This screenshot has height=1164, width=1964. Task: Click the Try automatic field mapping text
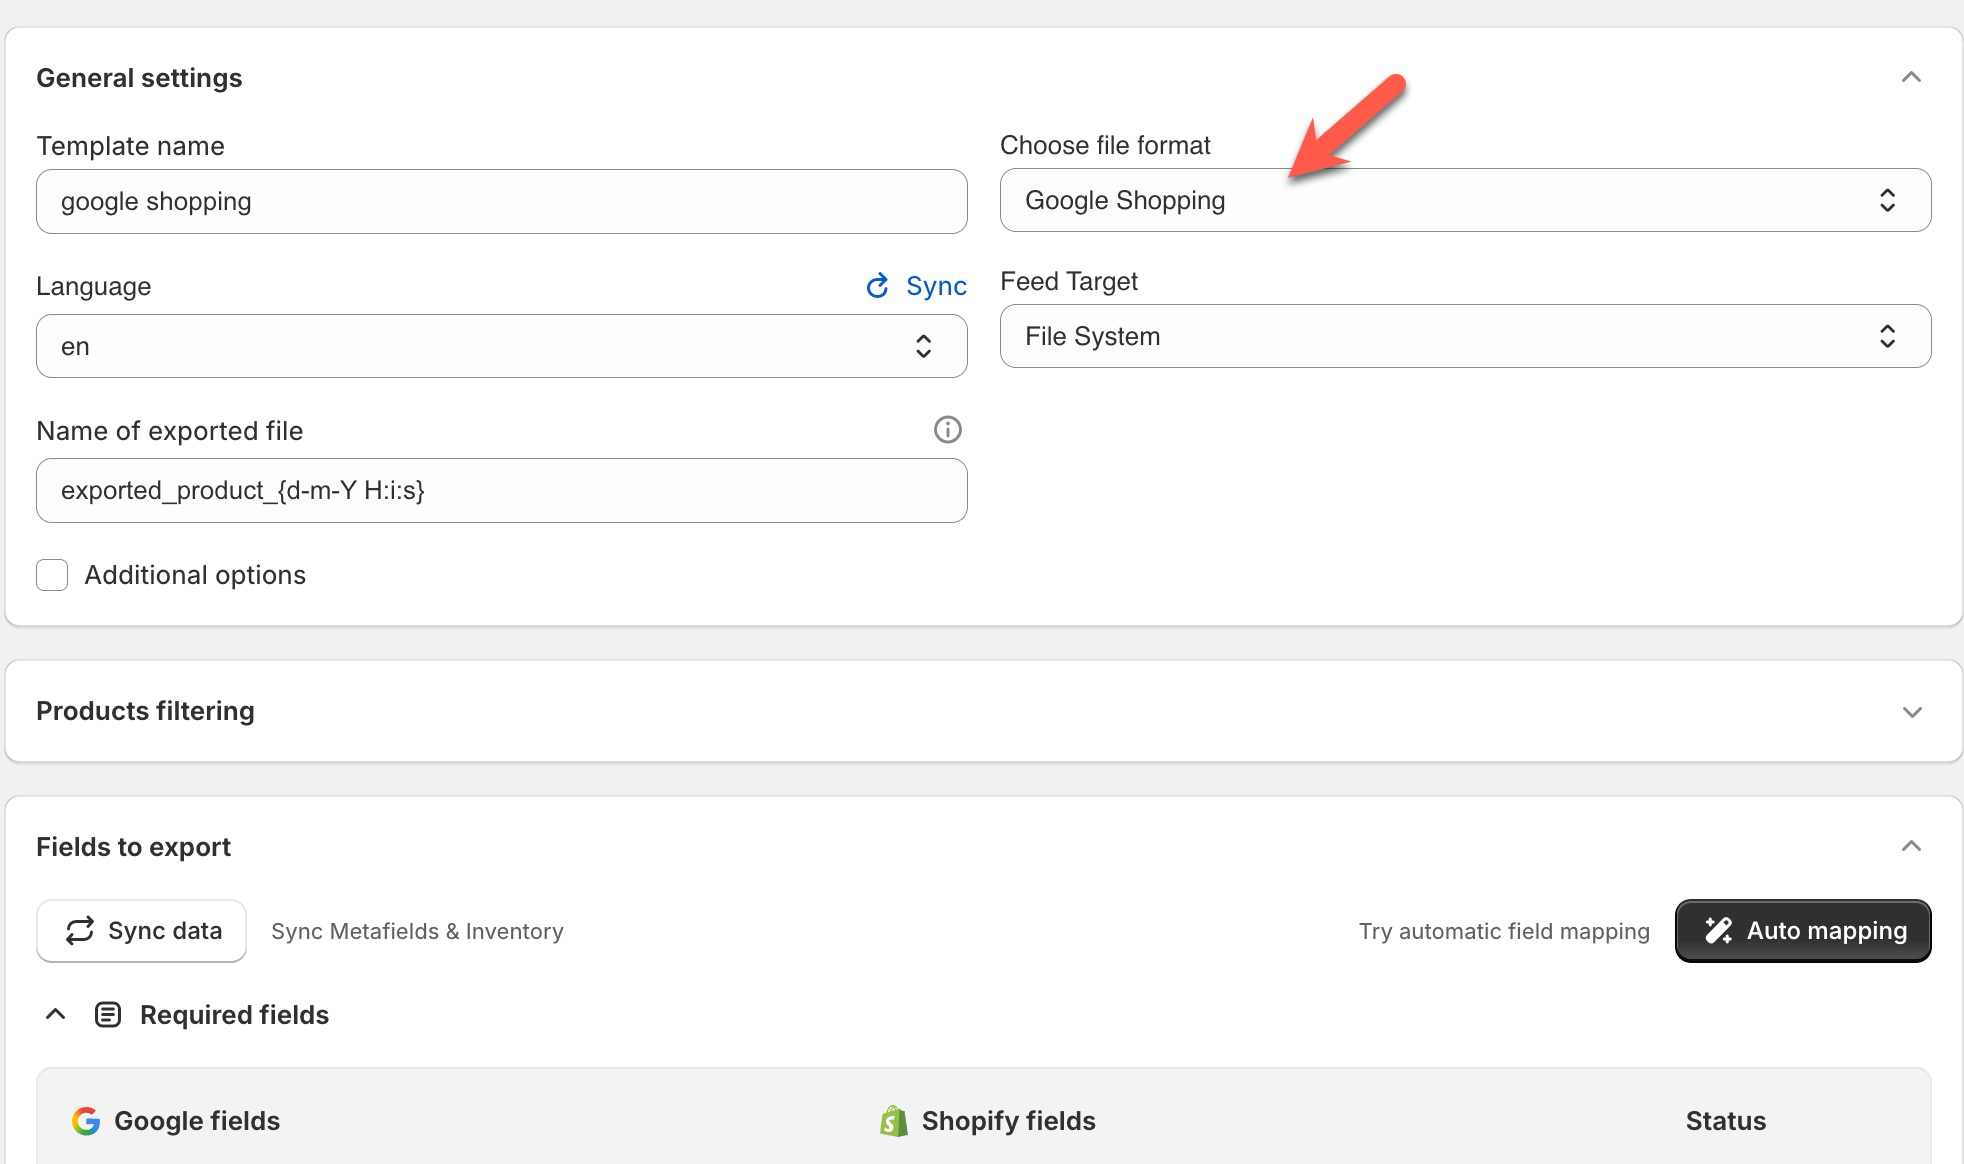tap(1504, 931)
